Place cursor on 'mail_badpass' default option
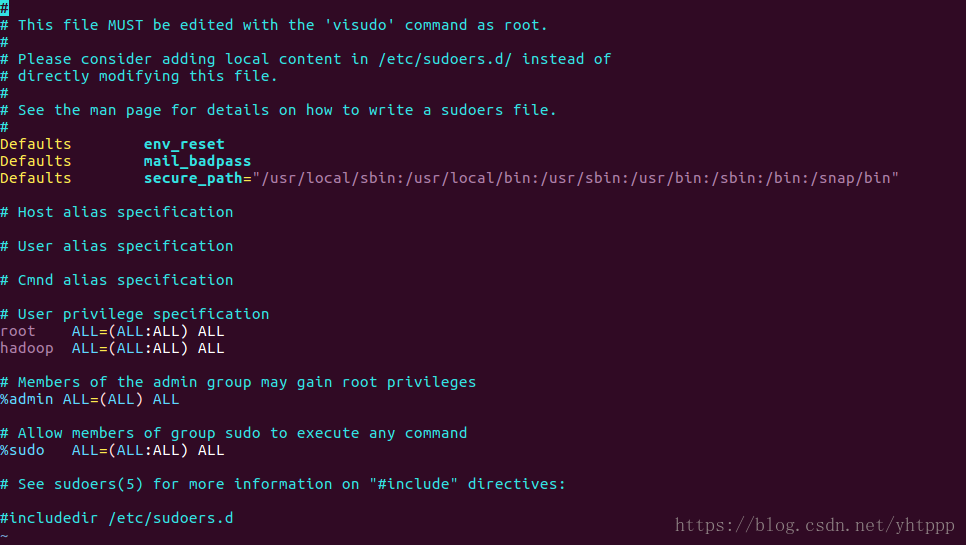The width and height of the screenshot is (966, 545). pos(197,161)
